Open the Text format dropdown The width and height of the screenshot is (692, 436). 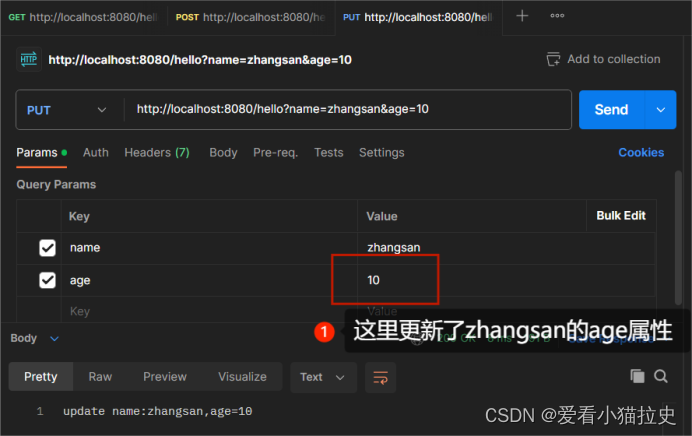pyautogui.click(x=323, y=377)
